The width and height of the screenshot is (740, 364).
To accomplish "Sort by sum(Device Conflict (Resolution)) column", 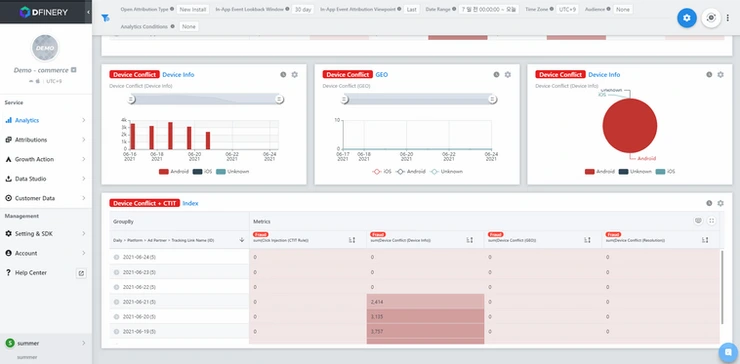I will coord(705,240).
